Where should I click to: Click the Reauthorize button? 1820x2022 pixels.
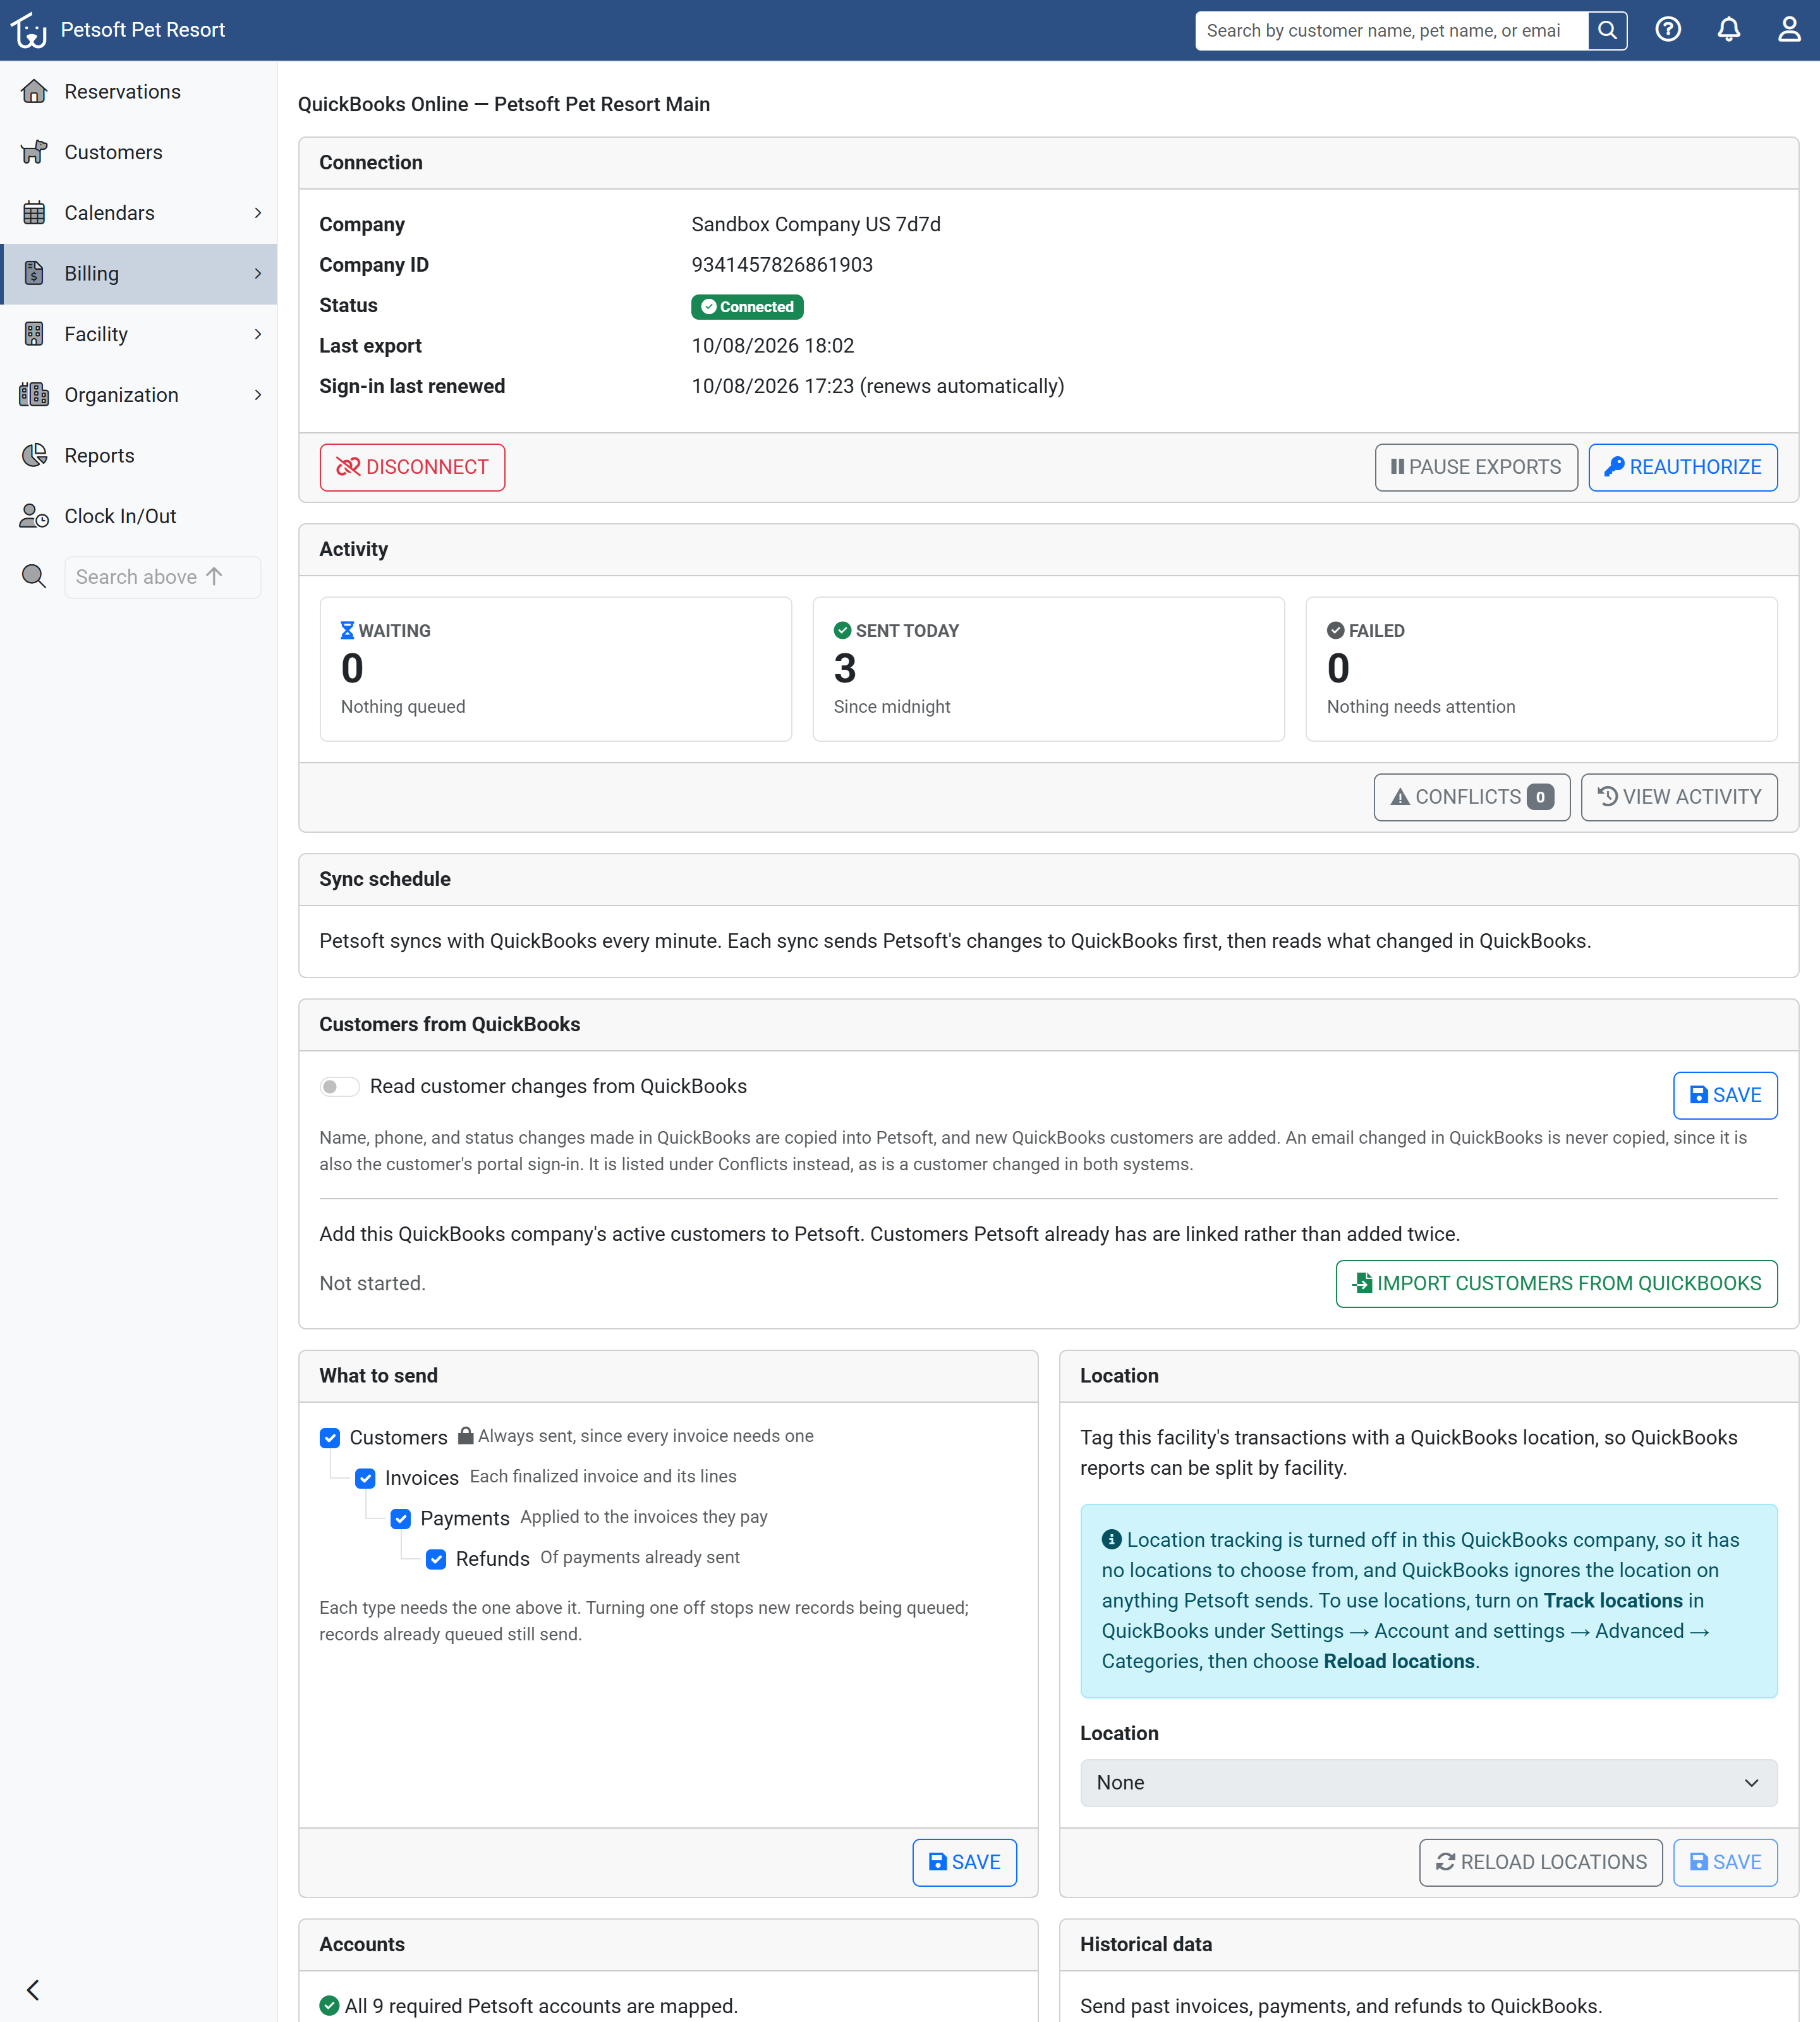point(1682,467)
